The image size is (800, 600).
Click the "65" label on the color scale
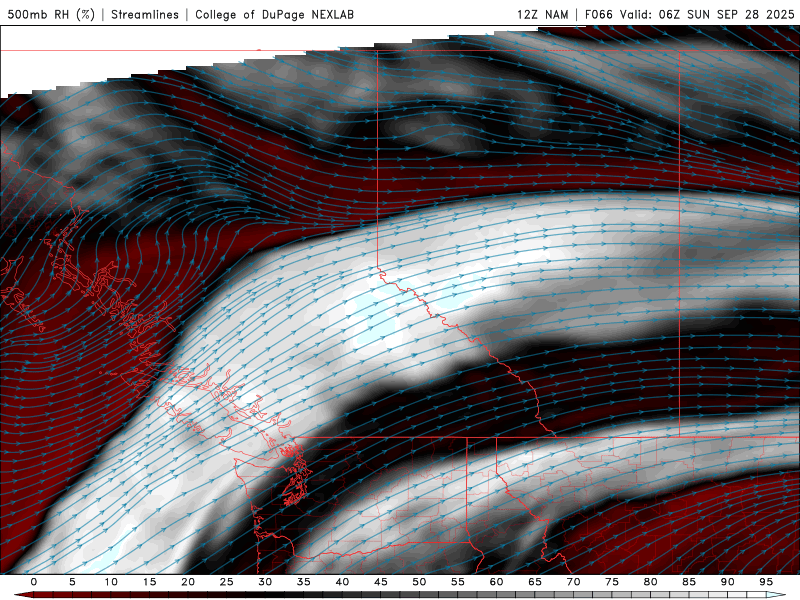pyautogui.click(x=535, y=582)
